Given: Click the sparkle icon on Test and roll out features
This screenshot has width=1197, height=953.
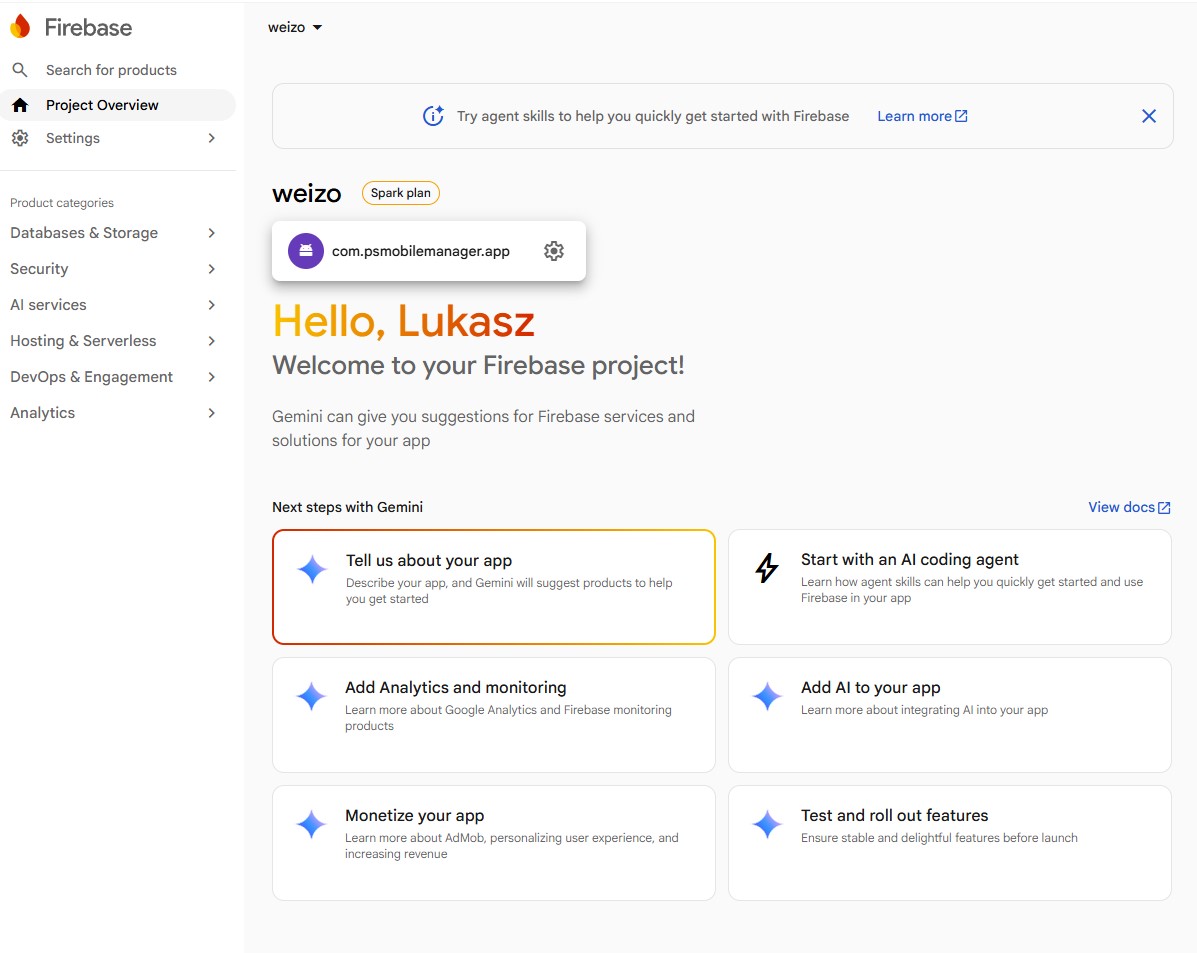Looking at the screenshot, I should pyautogui.click(x=767, y=825).
